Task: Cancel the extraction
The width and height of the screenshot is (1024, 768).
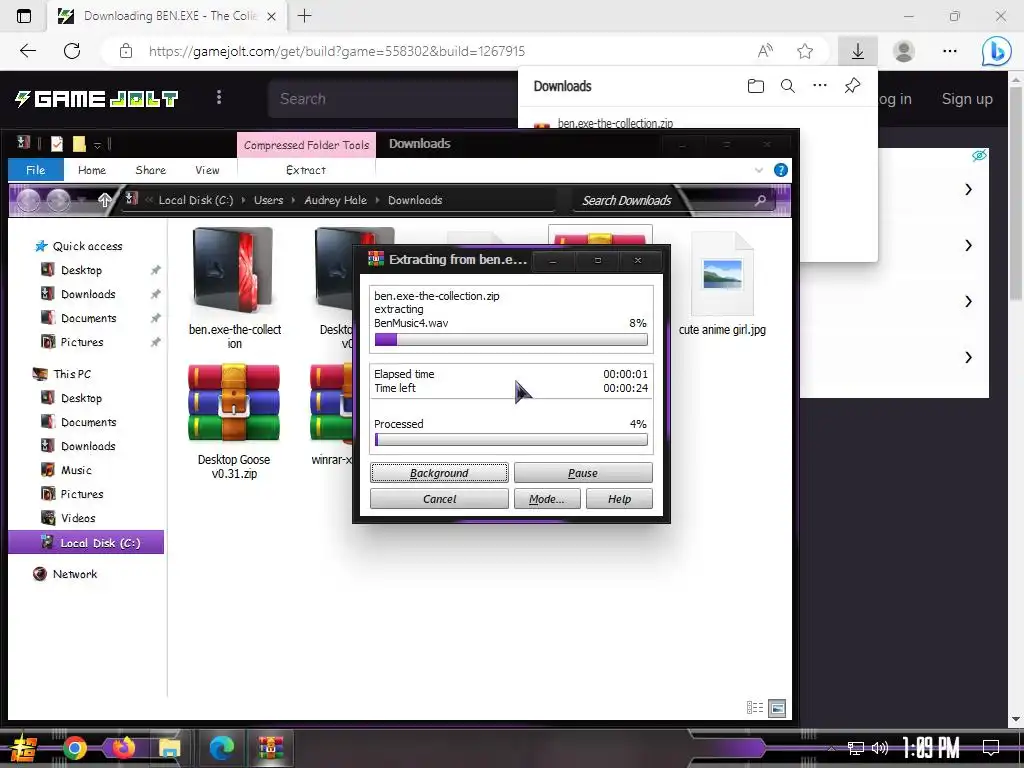Action: click(439, 499)
